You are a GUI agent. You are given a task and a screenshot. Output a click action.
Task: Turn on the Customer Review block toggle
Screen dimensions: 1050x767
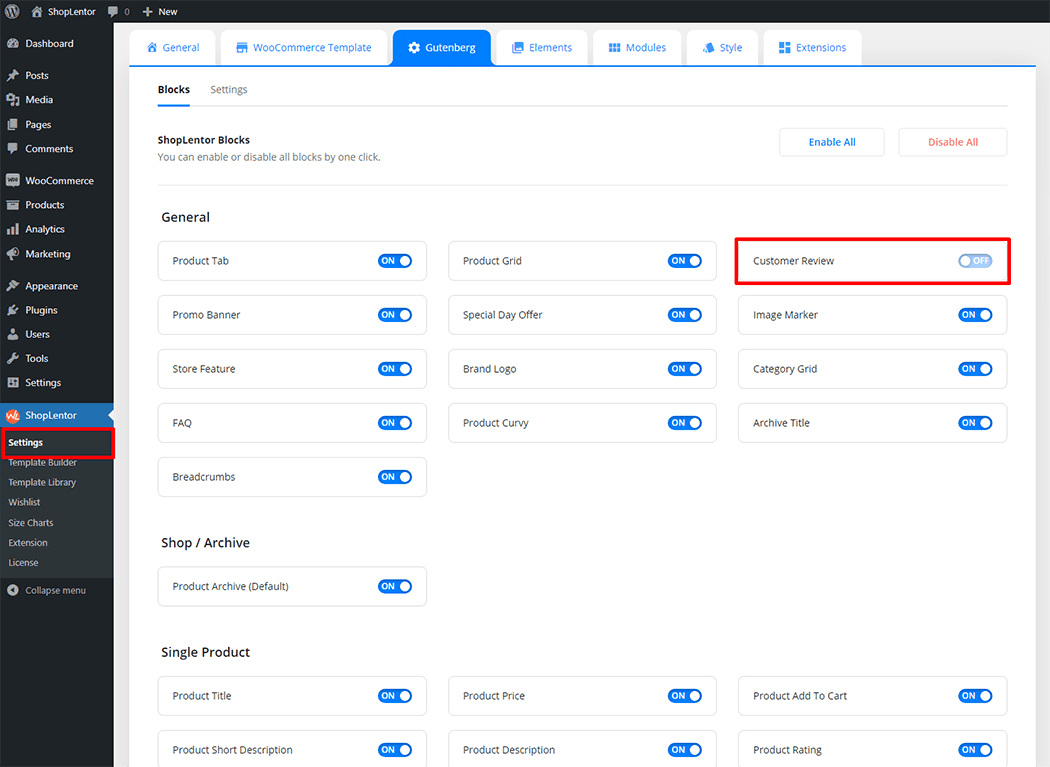click(x=974, y=261)
